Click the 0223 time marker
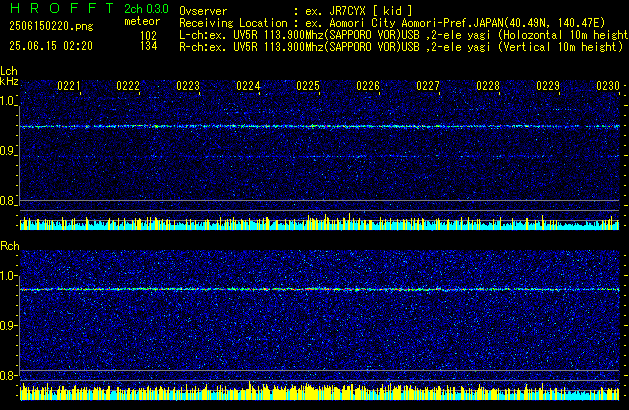Image resolution: width=629 pixels, height=410 pixels. [188, 86]
